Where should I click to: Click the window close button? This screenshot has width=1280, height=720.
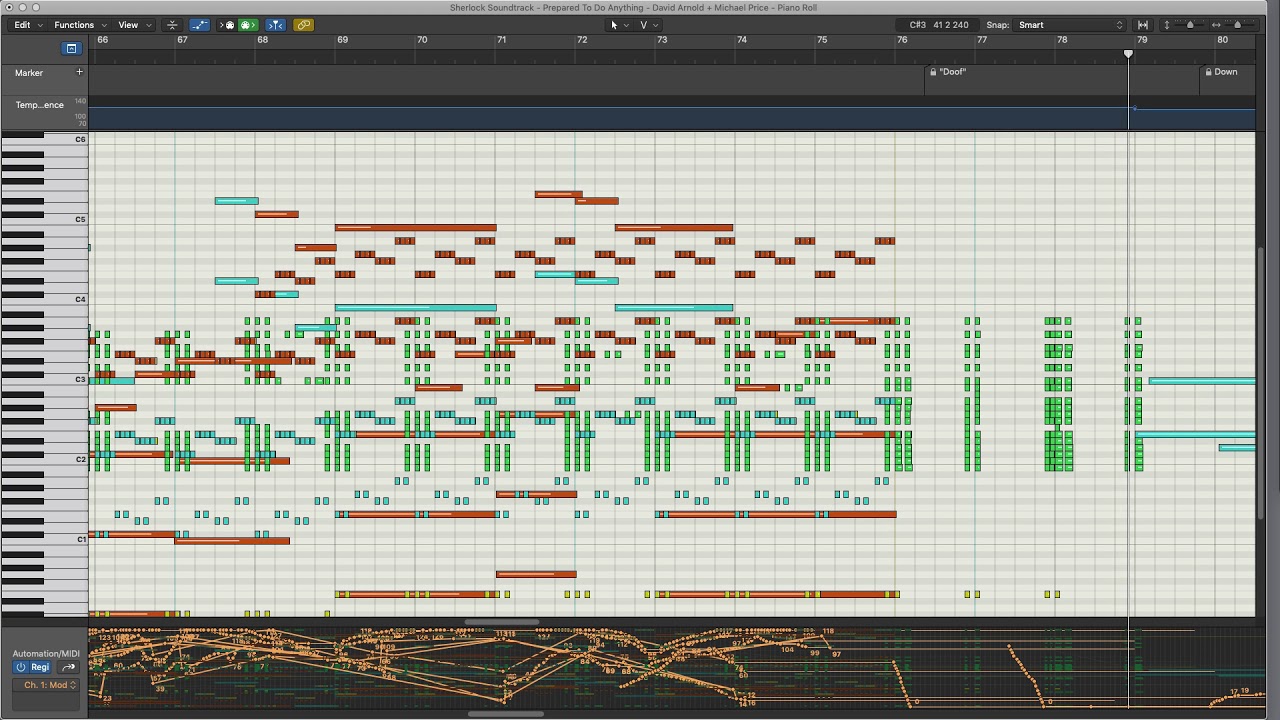[x=8, y=8]
